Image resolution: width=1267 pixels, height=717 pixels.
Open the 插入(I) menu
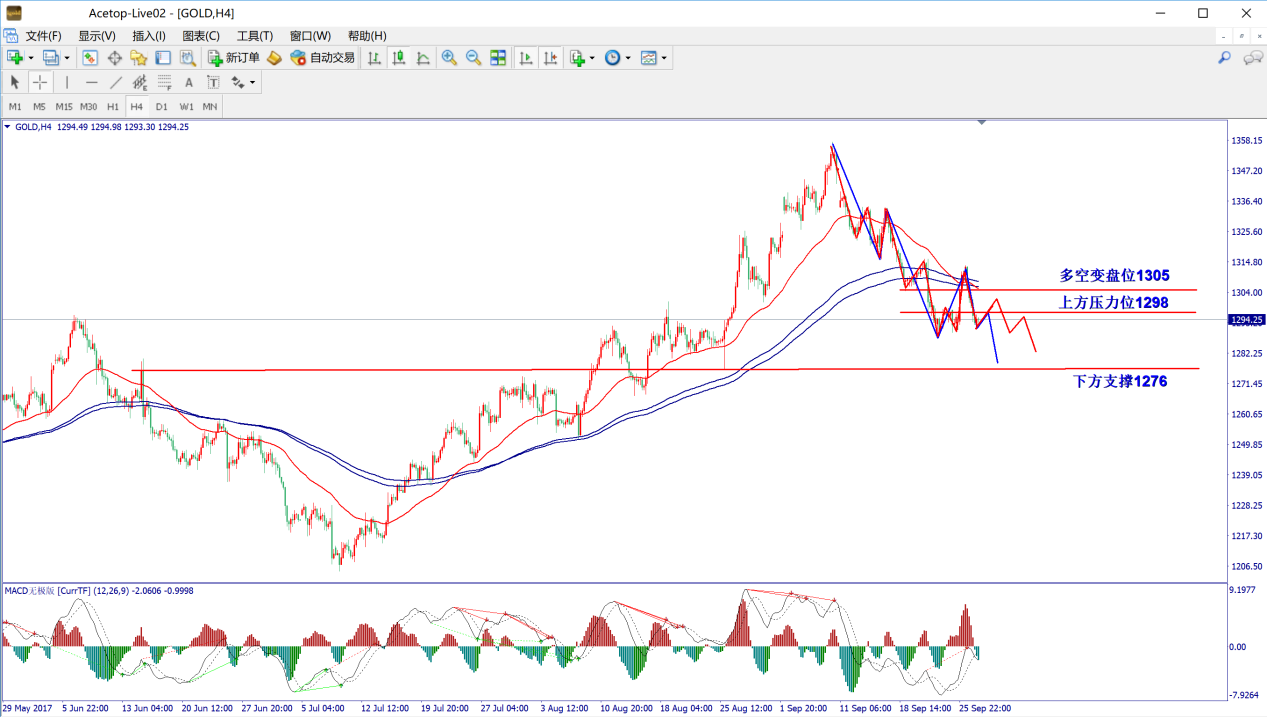(149, 36)
